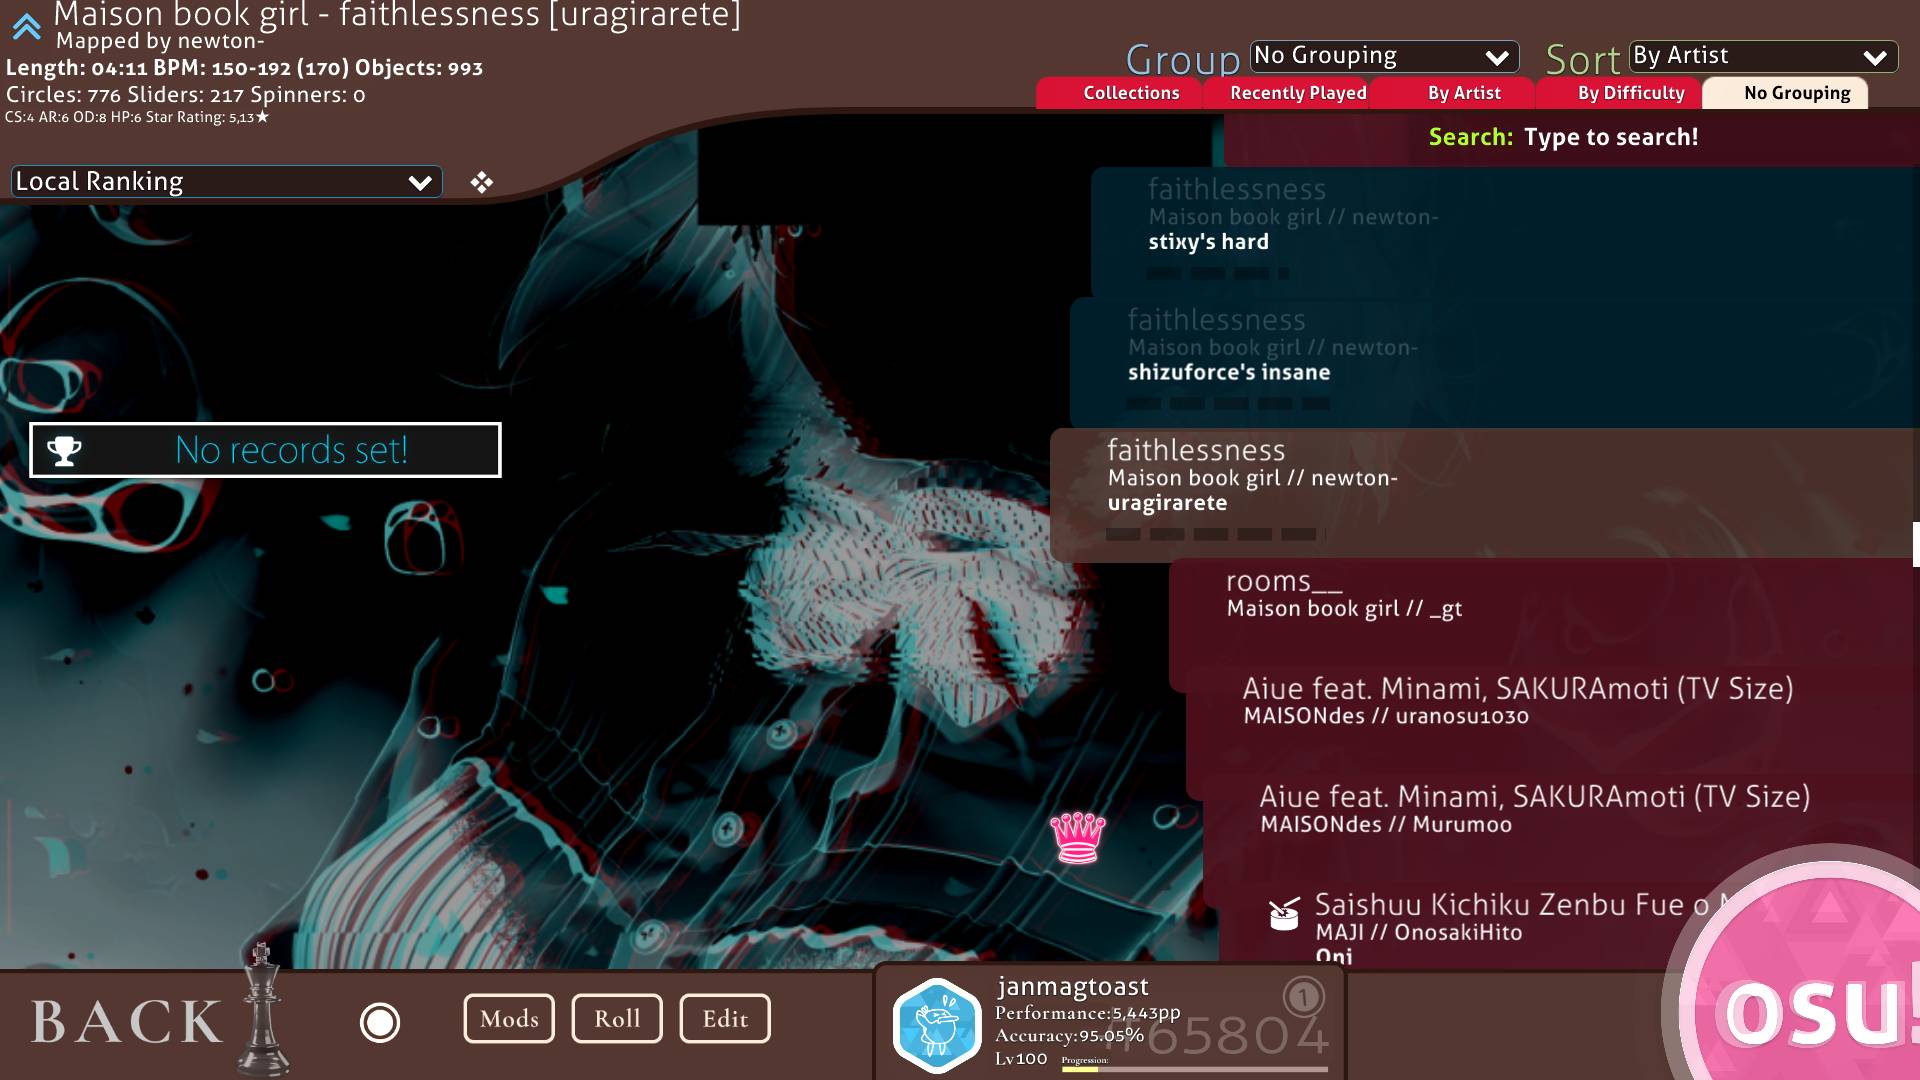Click the Star Rating stats line

pyautogui.click(x=137, y=117)
